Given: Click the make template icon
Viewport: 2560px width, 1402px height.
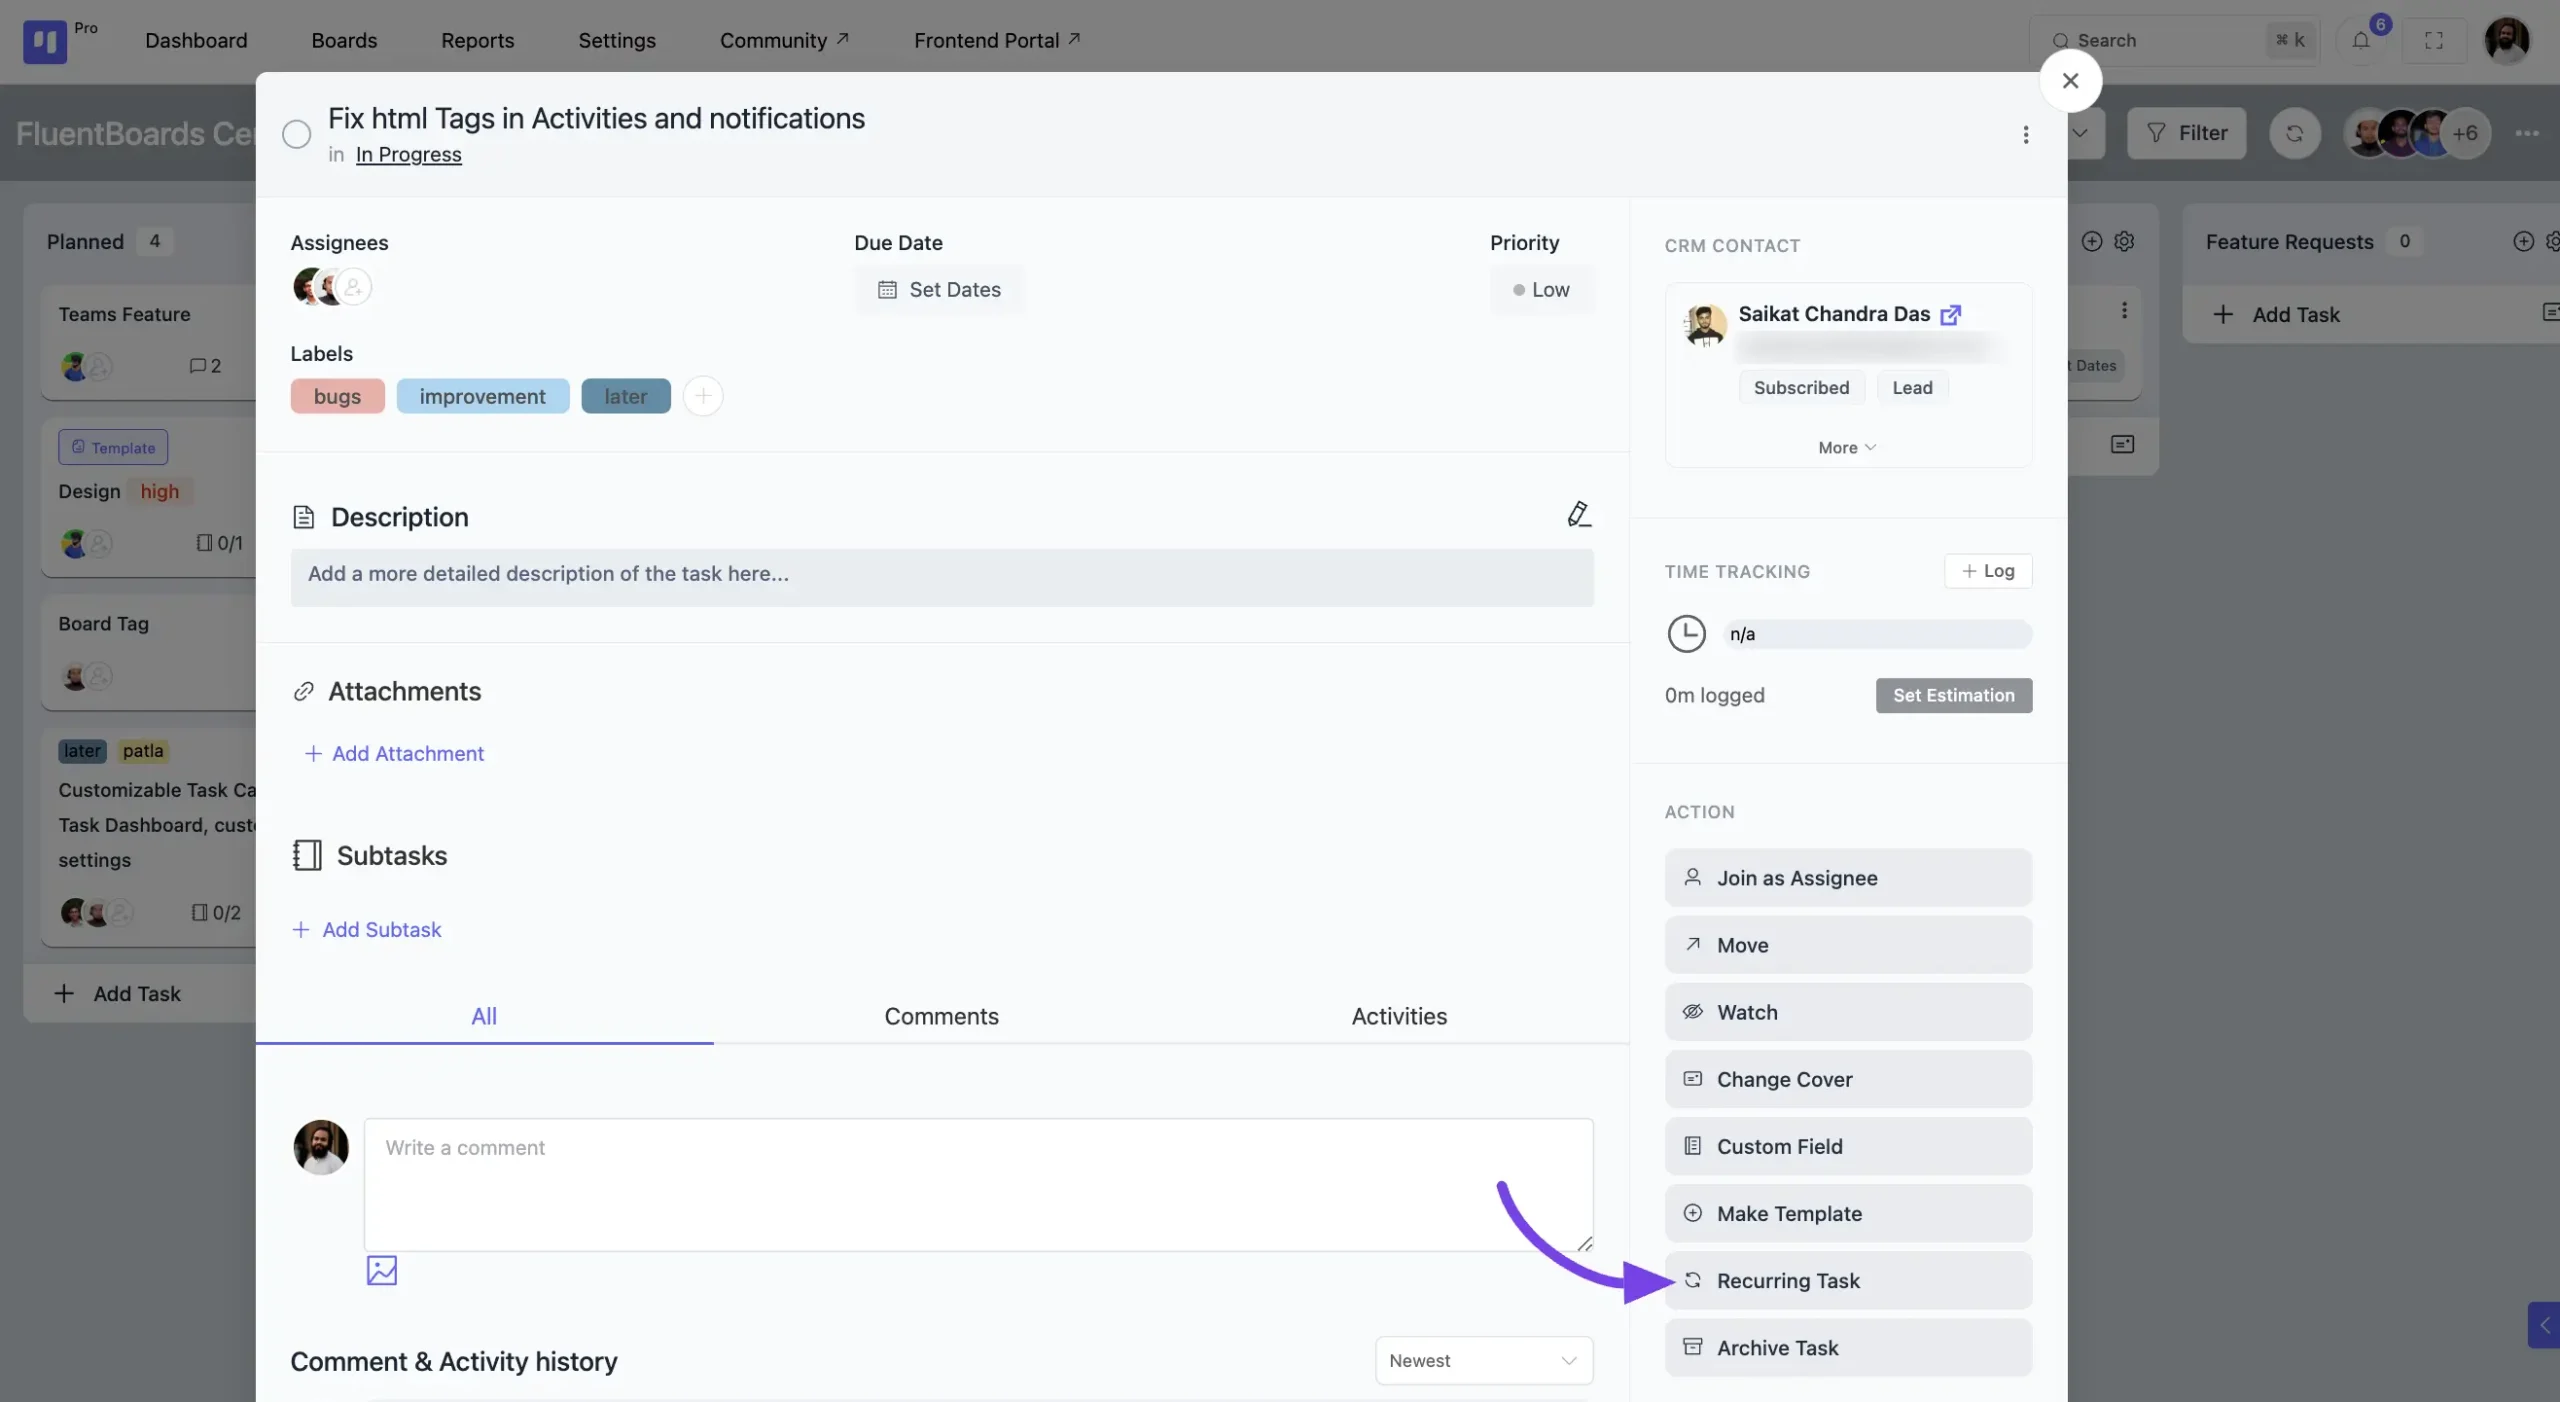Looking at the screenshot, I should [x=1692, y=1214].
